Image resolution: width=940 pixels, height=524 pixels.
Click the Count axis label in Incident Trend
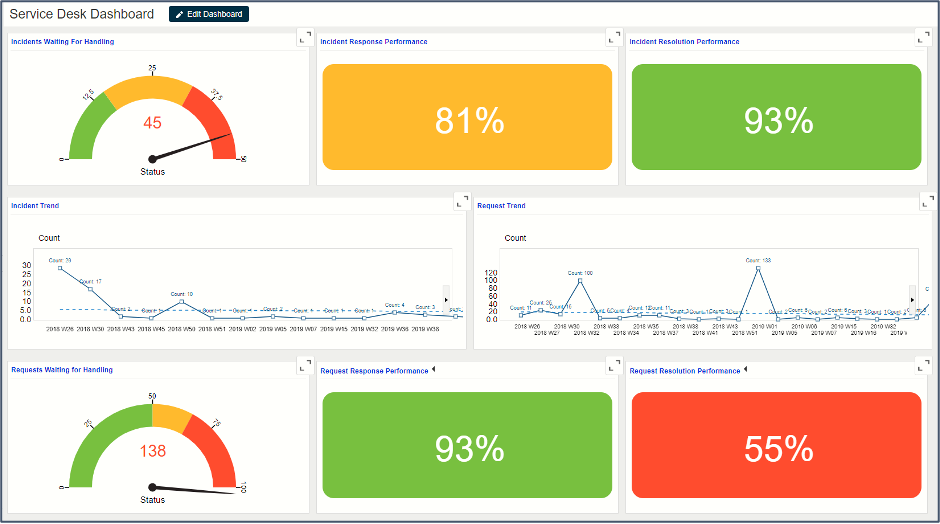coord(49,238)
